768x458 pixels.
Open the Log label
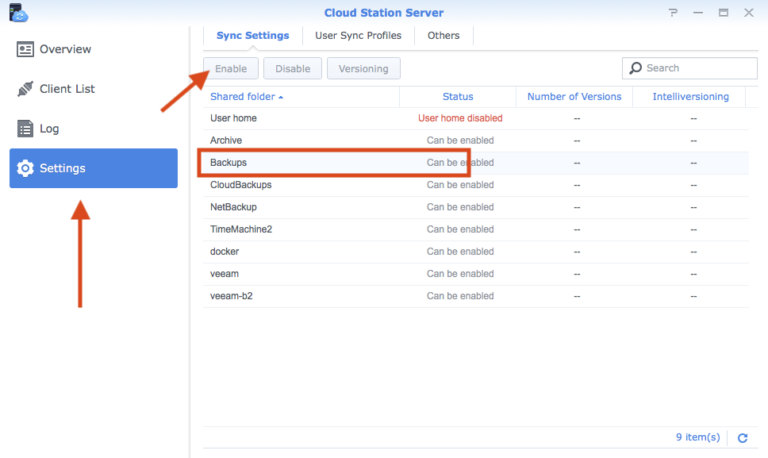pos(49,128)
